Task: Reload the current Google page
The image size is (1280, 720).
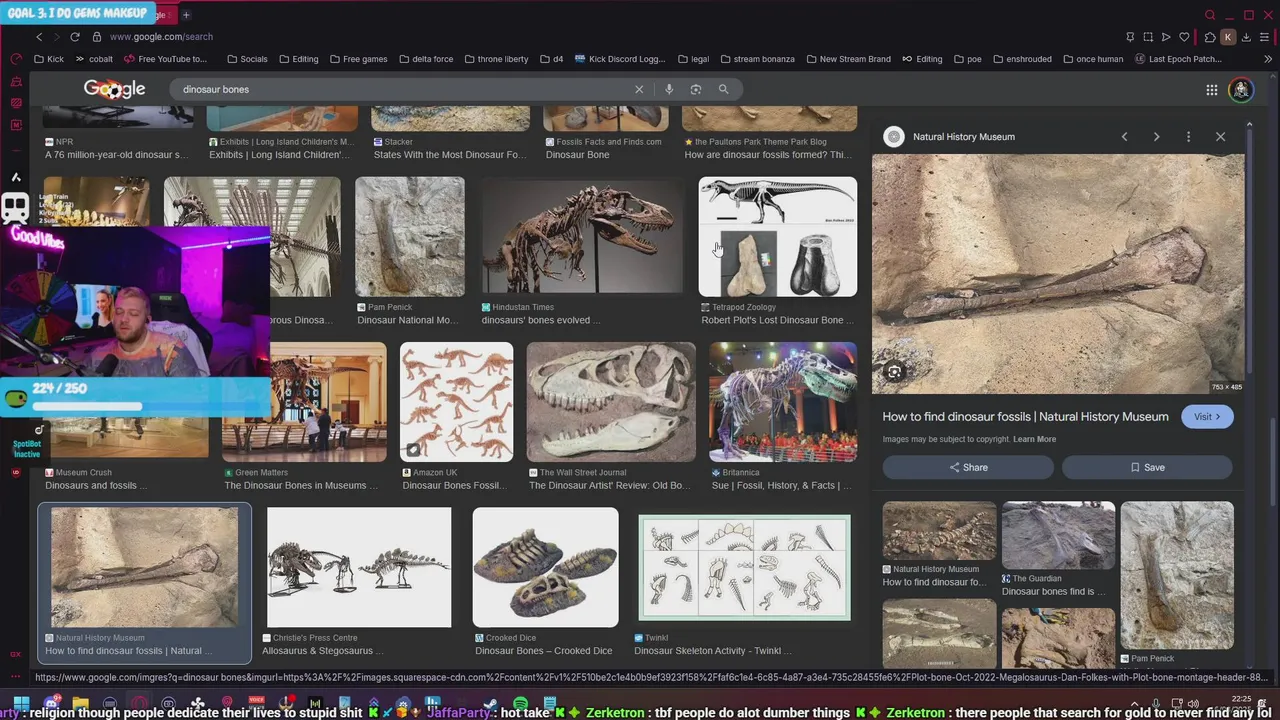Action: (76, 37)
